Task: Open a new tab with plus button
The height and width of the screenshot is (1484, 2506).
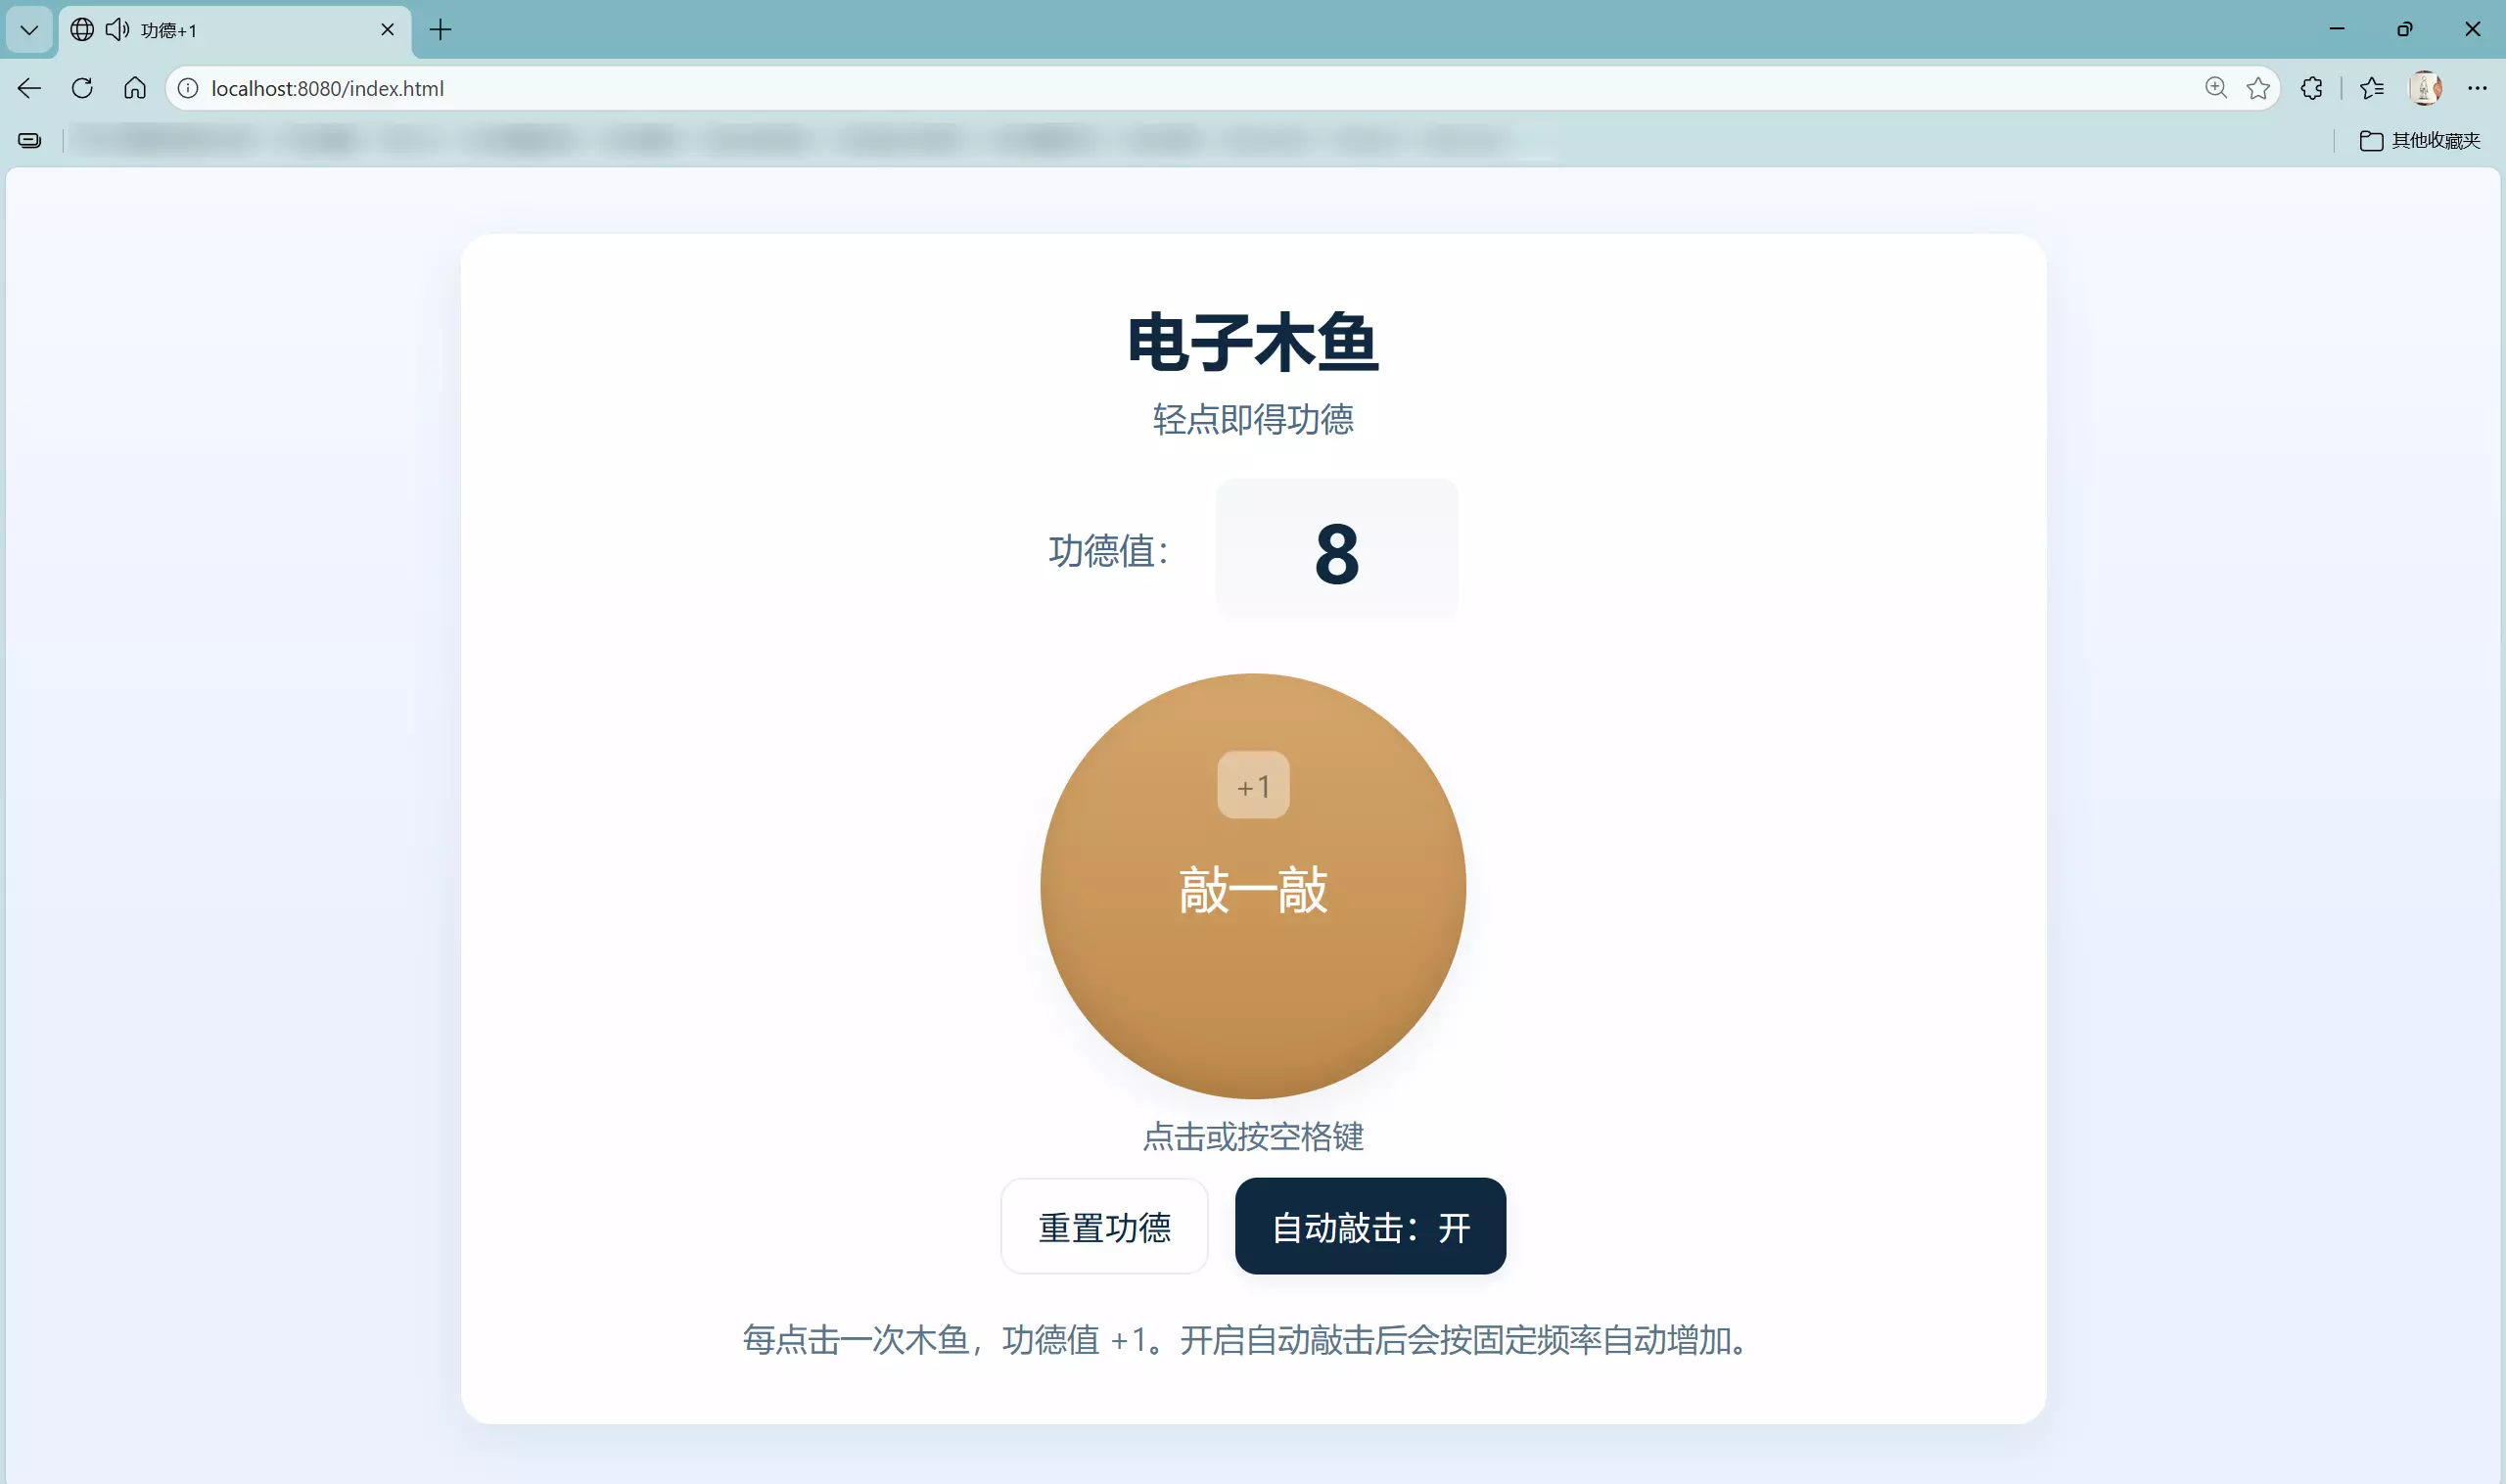Action: pyautogui.click(x=440, y=30)
